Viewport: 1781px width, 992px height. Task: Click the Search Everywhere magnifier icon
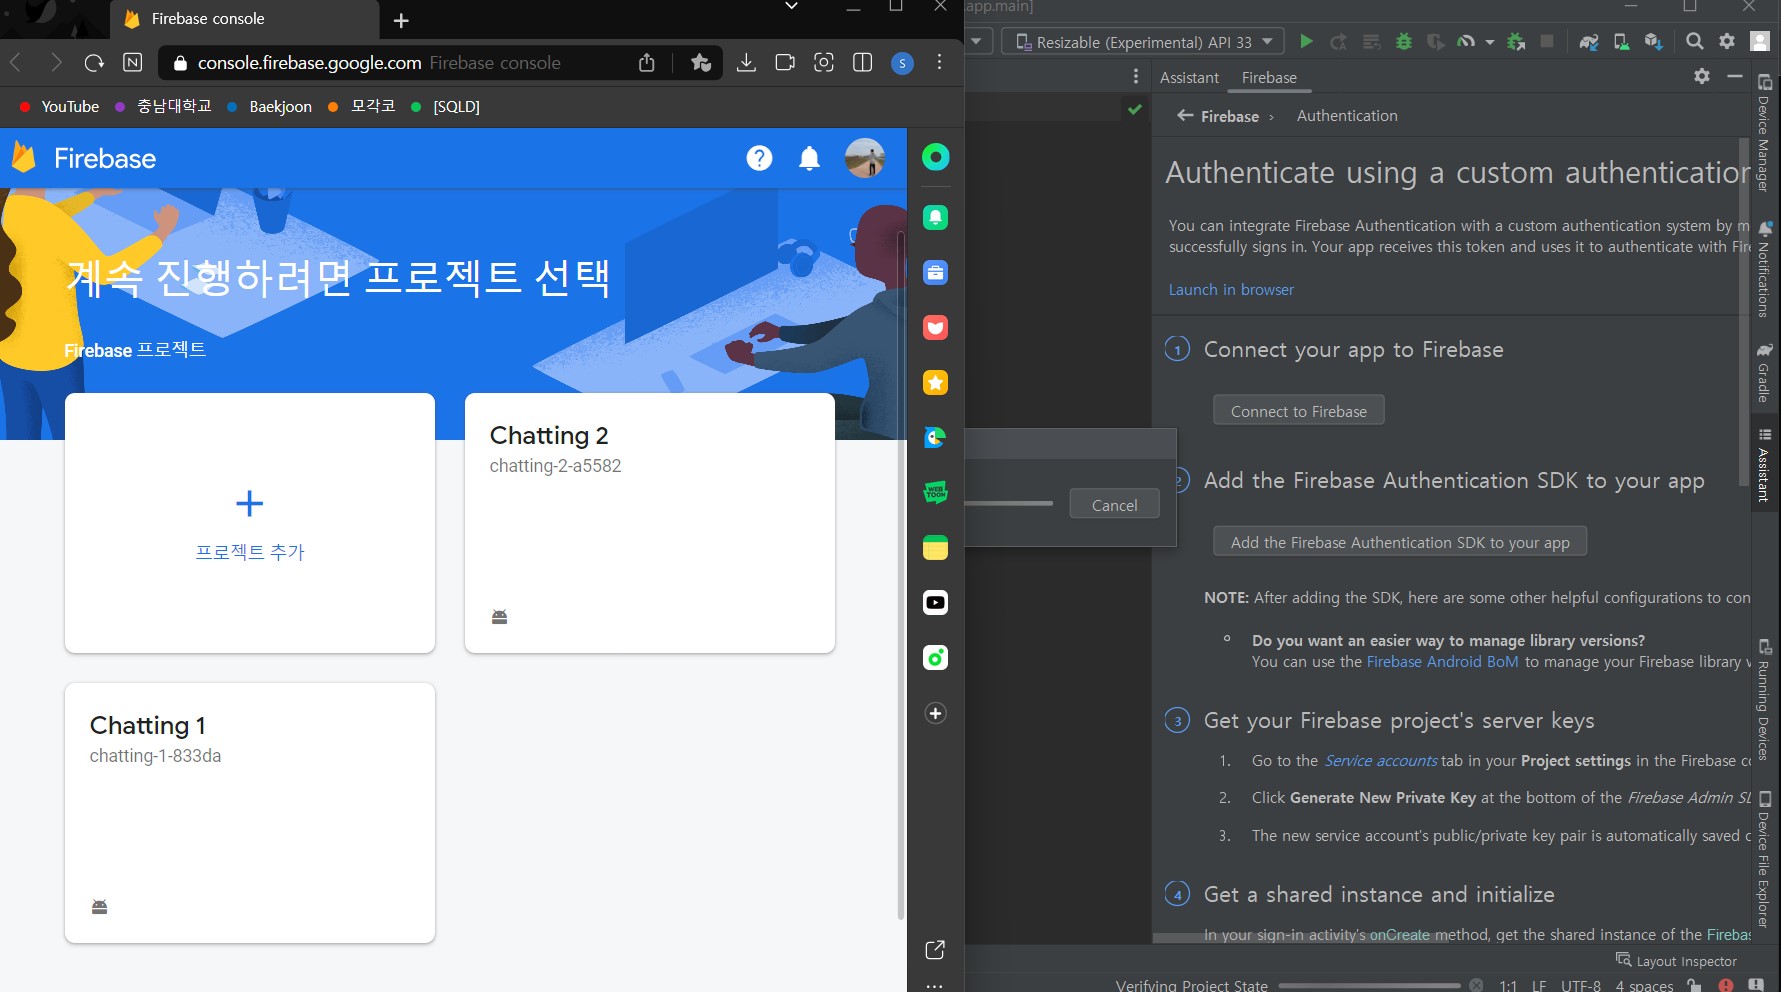tap(1694, 41)
